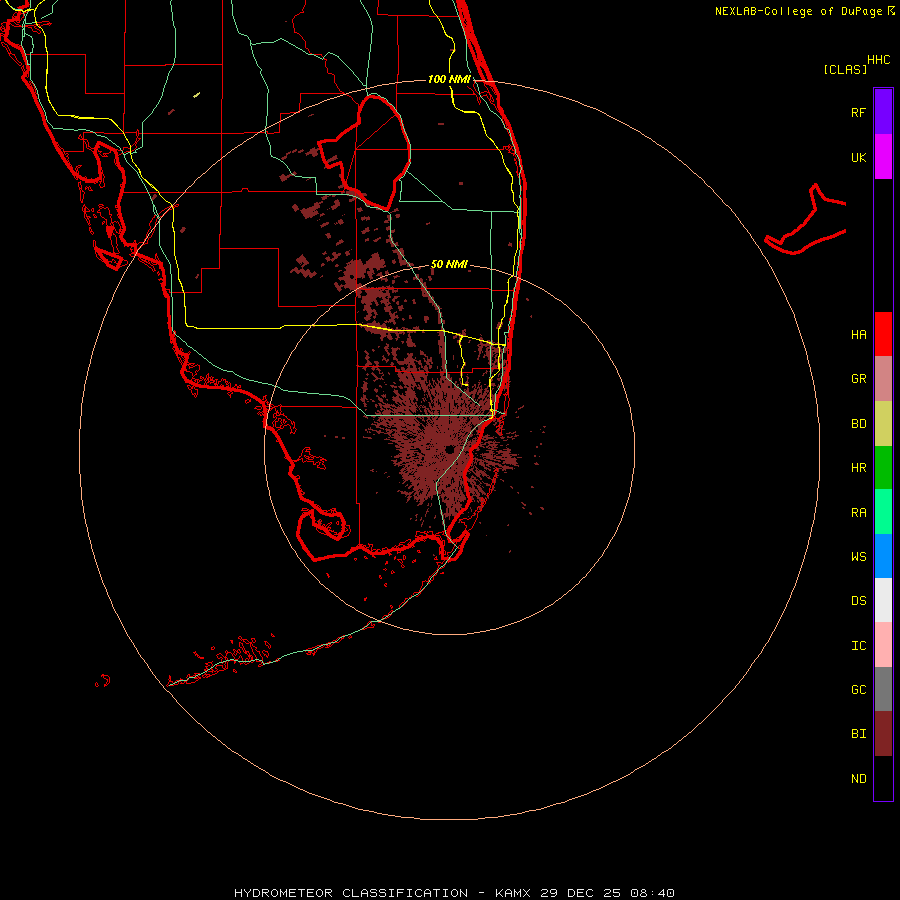Click the "NEXLAB-College of DuPage" credit text
This screenshot has height=900, width=900.
798,11
